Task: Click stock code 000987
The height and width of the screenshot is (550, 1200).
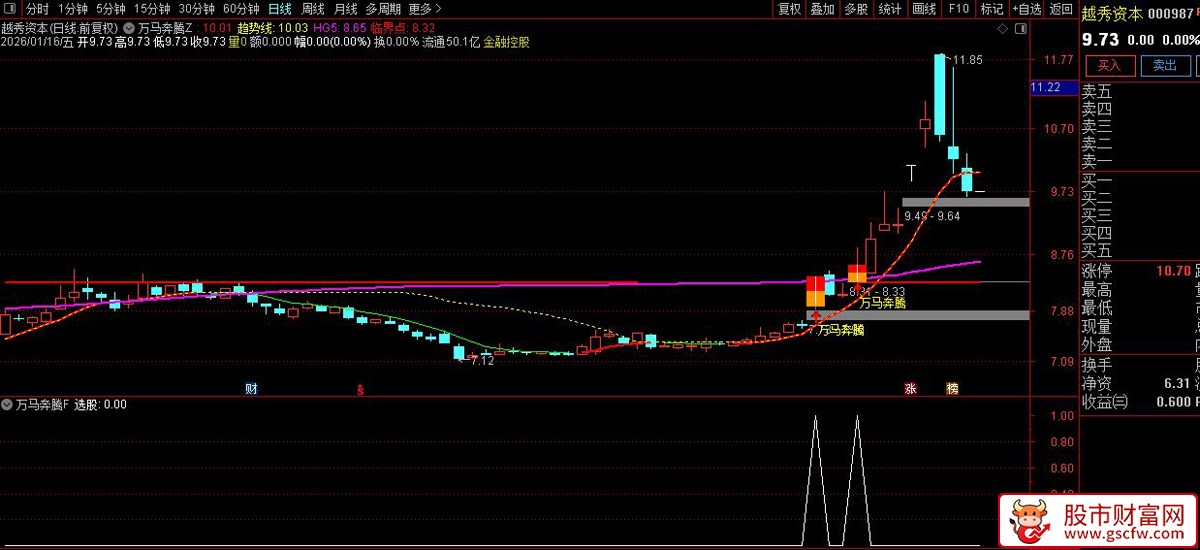Action: (x=1172, y=14)
